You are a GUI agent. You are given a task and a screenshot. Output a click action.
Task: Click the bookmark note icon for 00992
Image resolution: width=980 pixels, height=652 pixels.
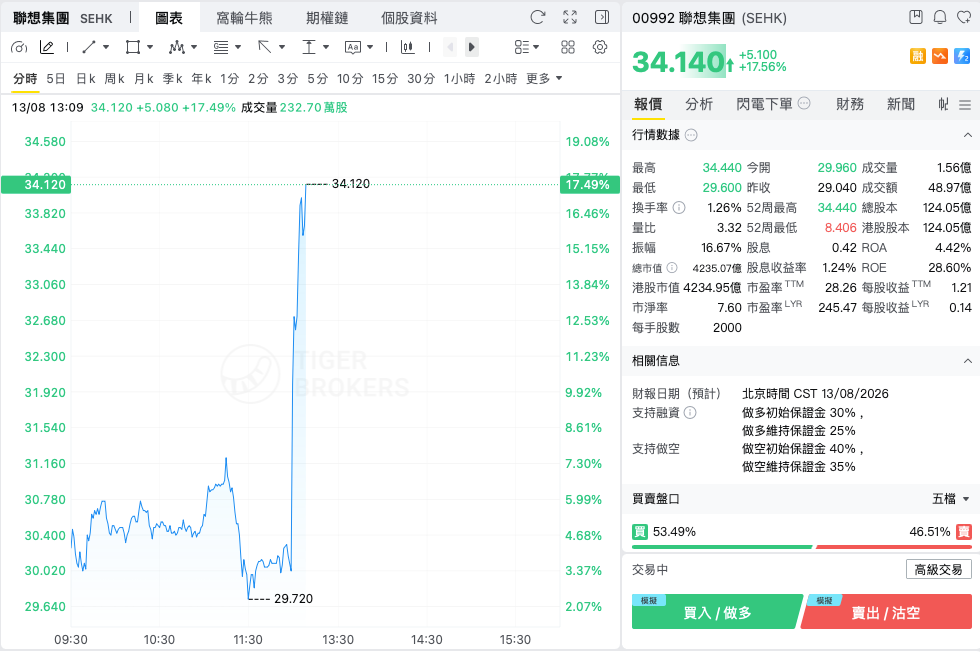click(x=916, y=17)
